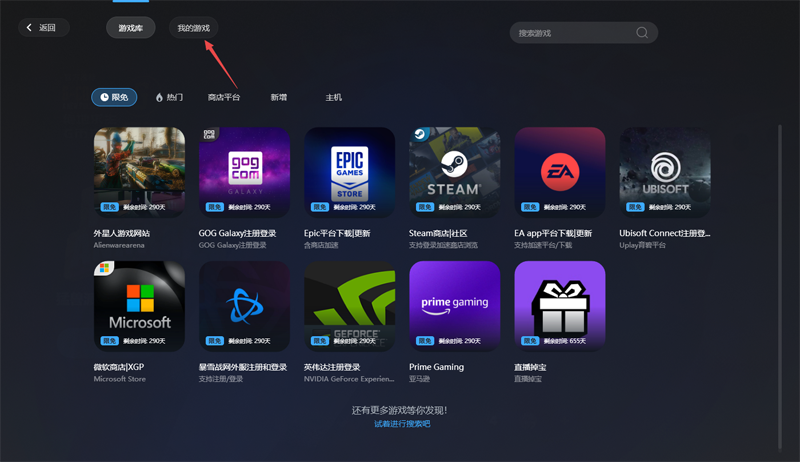Open the Battle.net tile

pyautogui.click(x=244, y=306)
